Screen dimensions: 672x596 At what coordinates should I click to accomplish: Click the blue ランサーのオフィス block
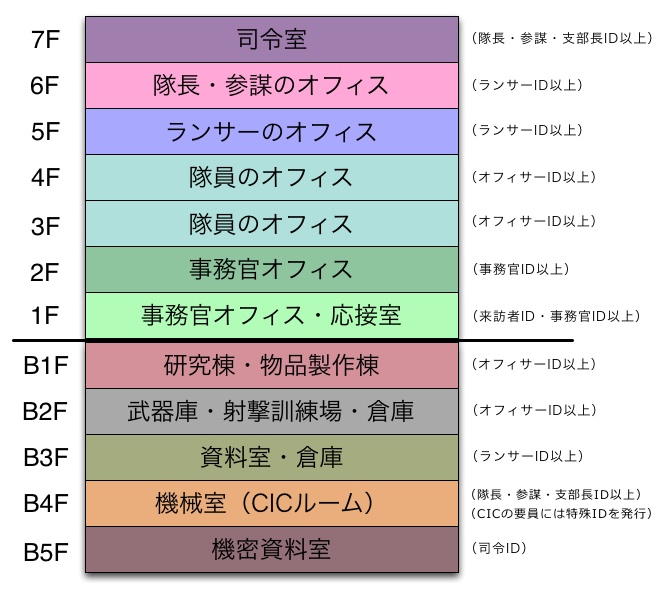pos(272,132)
